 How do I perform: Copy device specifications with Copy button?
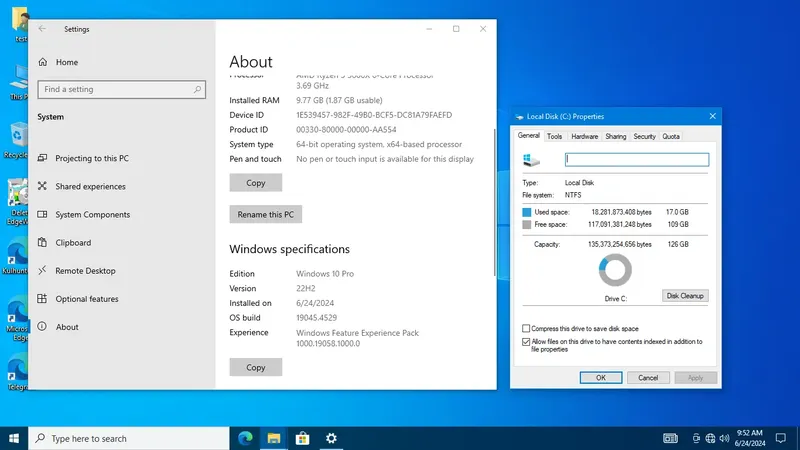[x=256, y=183]
